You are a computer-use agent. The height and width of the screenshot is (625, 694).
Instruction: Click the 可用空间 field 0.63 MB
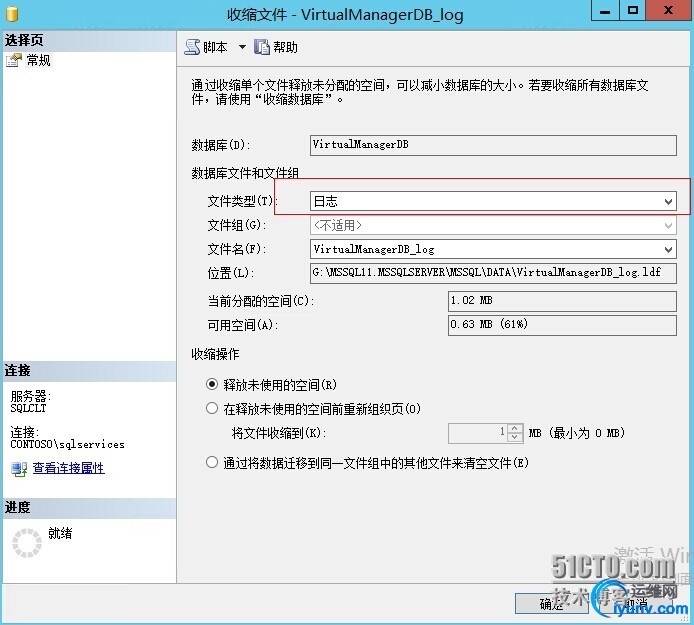pyautogui.click(x=562, y=325)
